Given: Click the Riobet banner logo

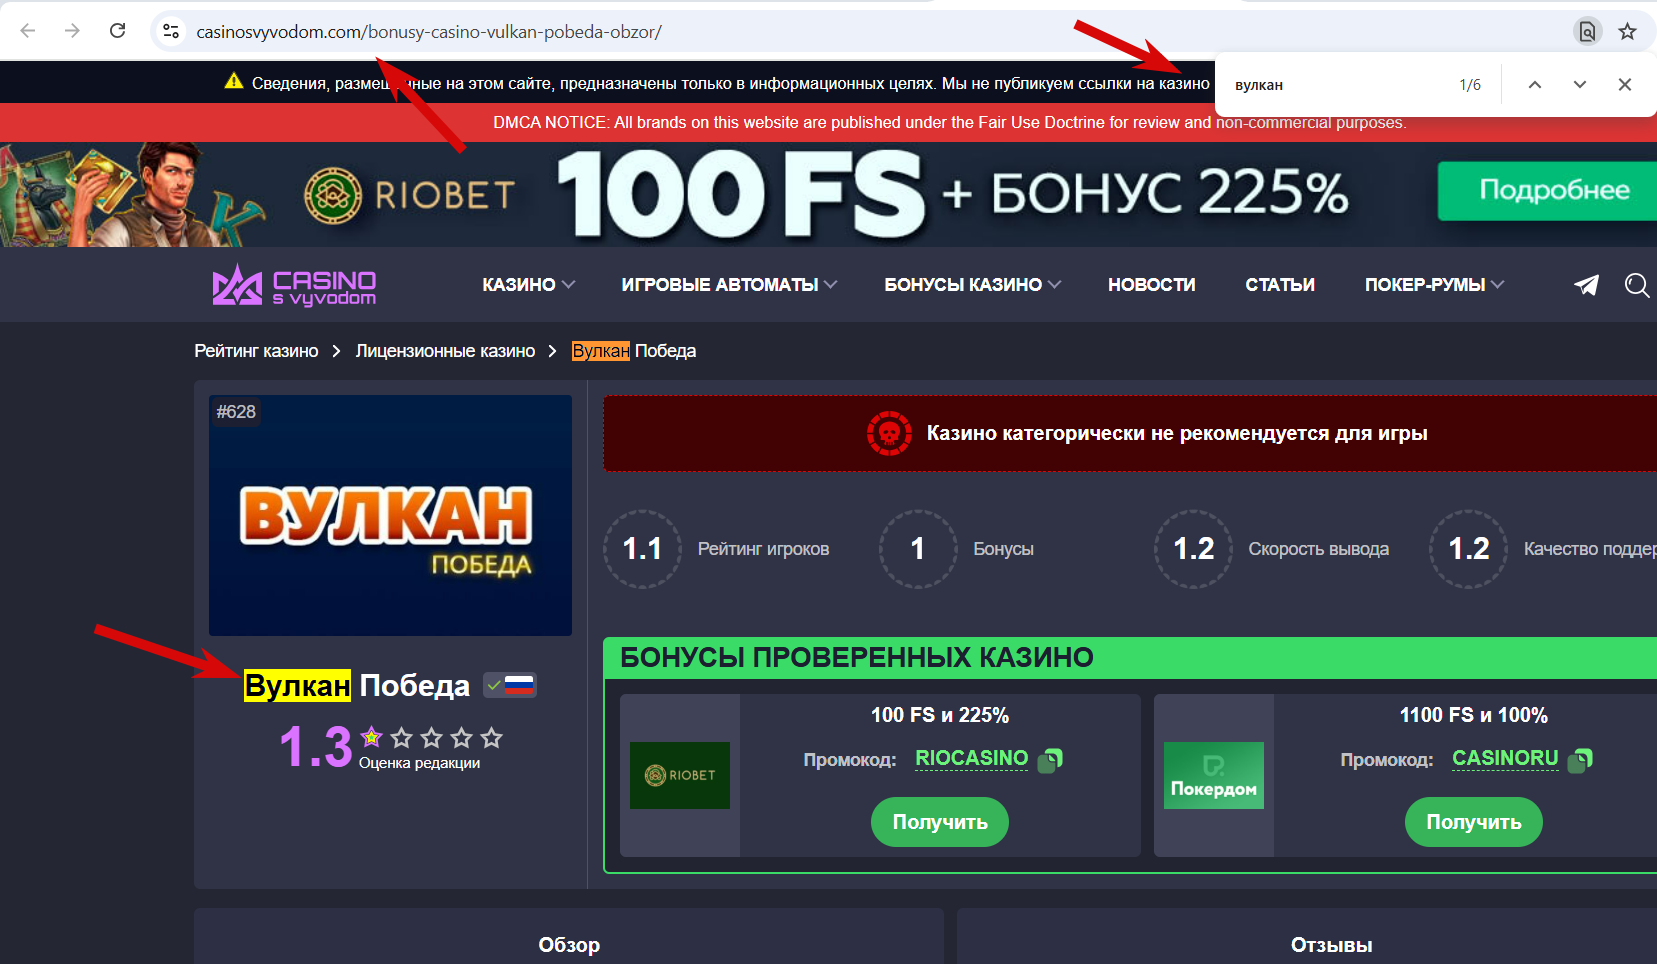Looking at the screenshot, I should 410,195.
